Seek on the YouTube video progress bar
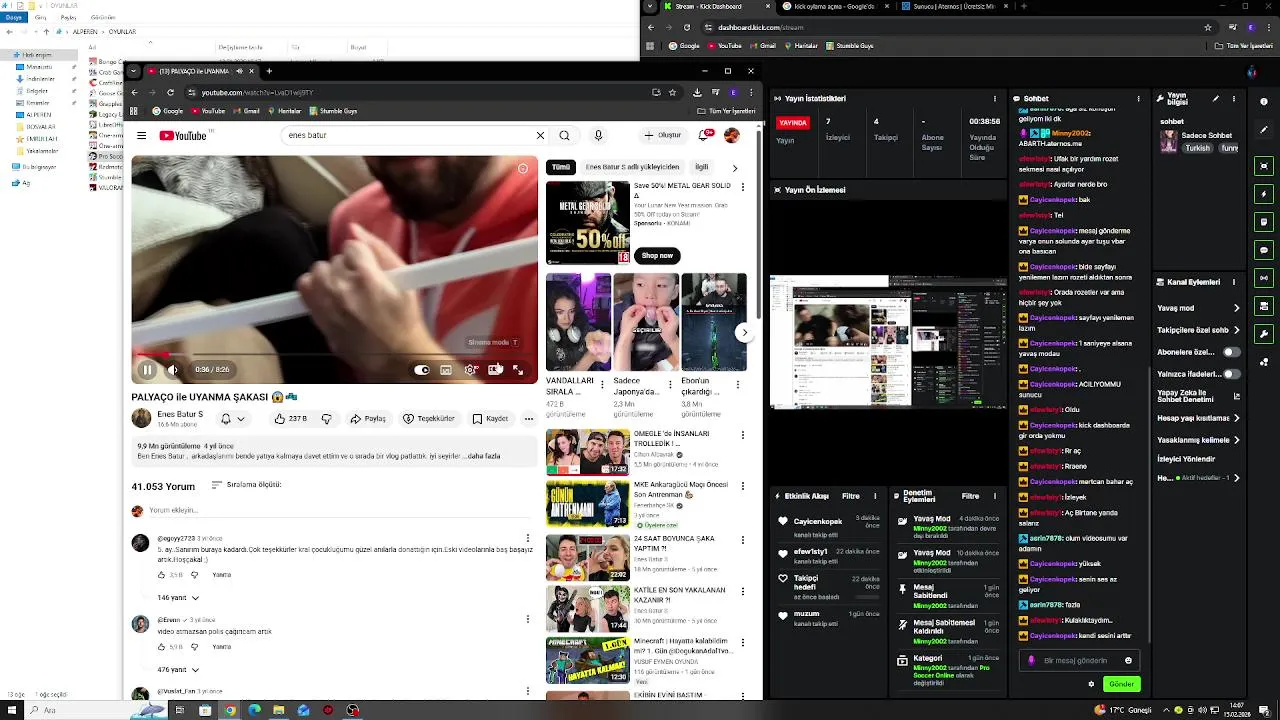 (x=334, y=354)
